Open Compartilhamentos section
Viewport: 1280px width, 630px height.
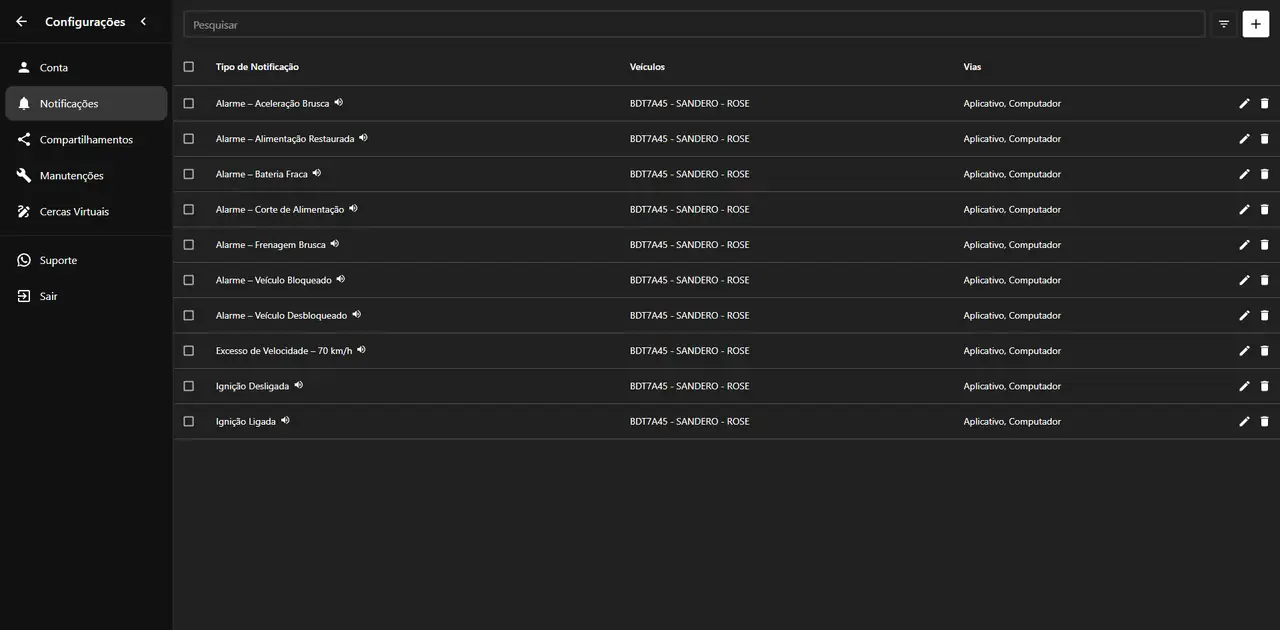point(86,140)
